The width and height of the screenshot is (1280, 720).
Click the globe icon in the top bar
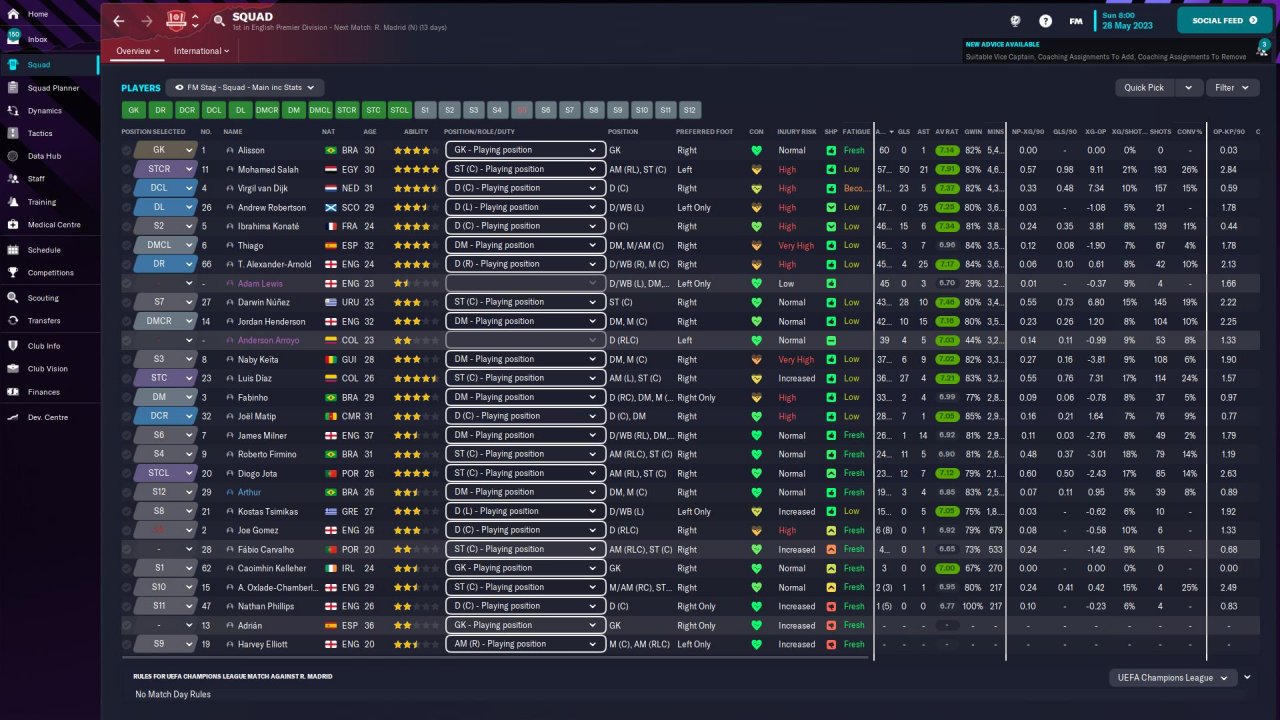pyautogui.click(x=1017, y=21)
